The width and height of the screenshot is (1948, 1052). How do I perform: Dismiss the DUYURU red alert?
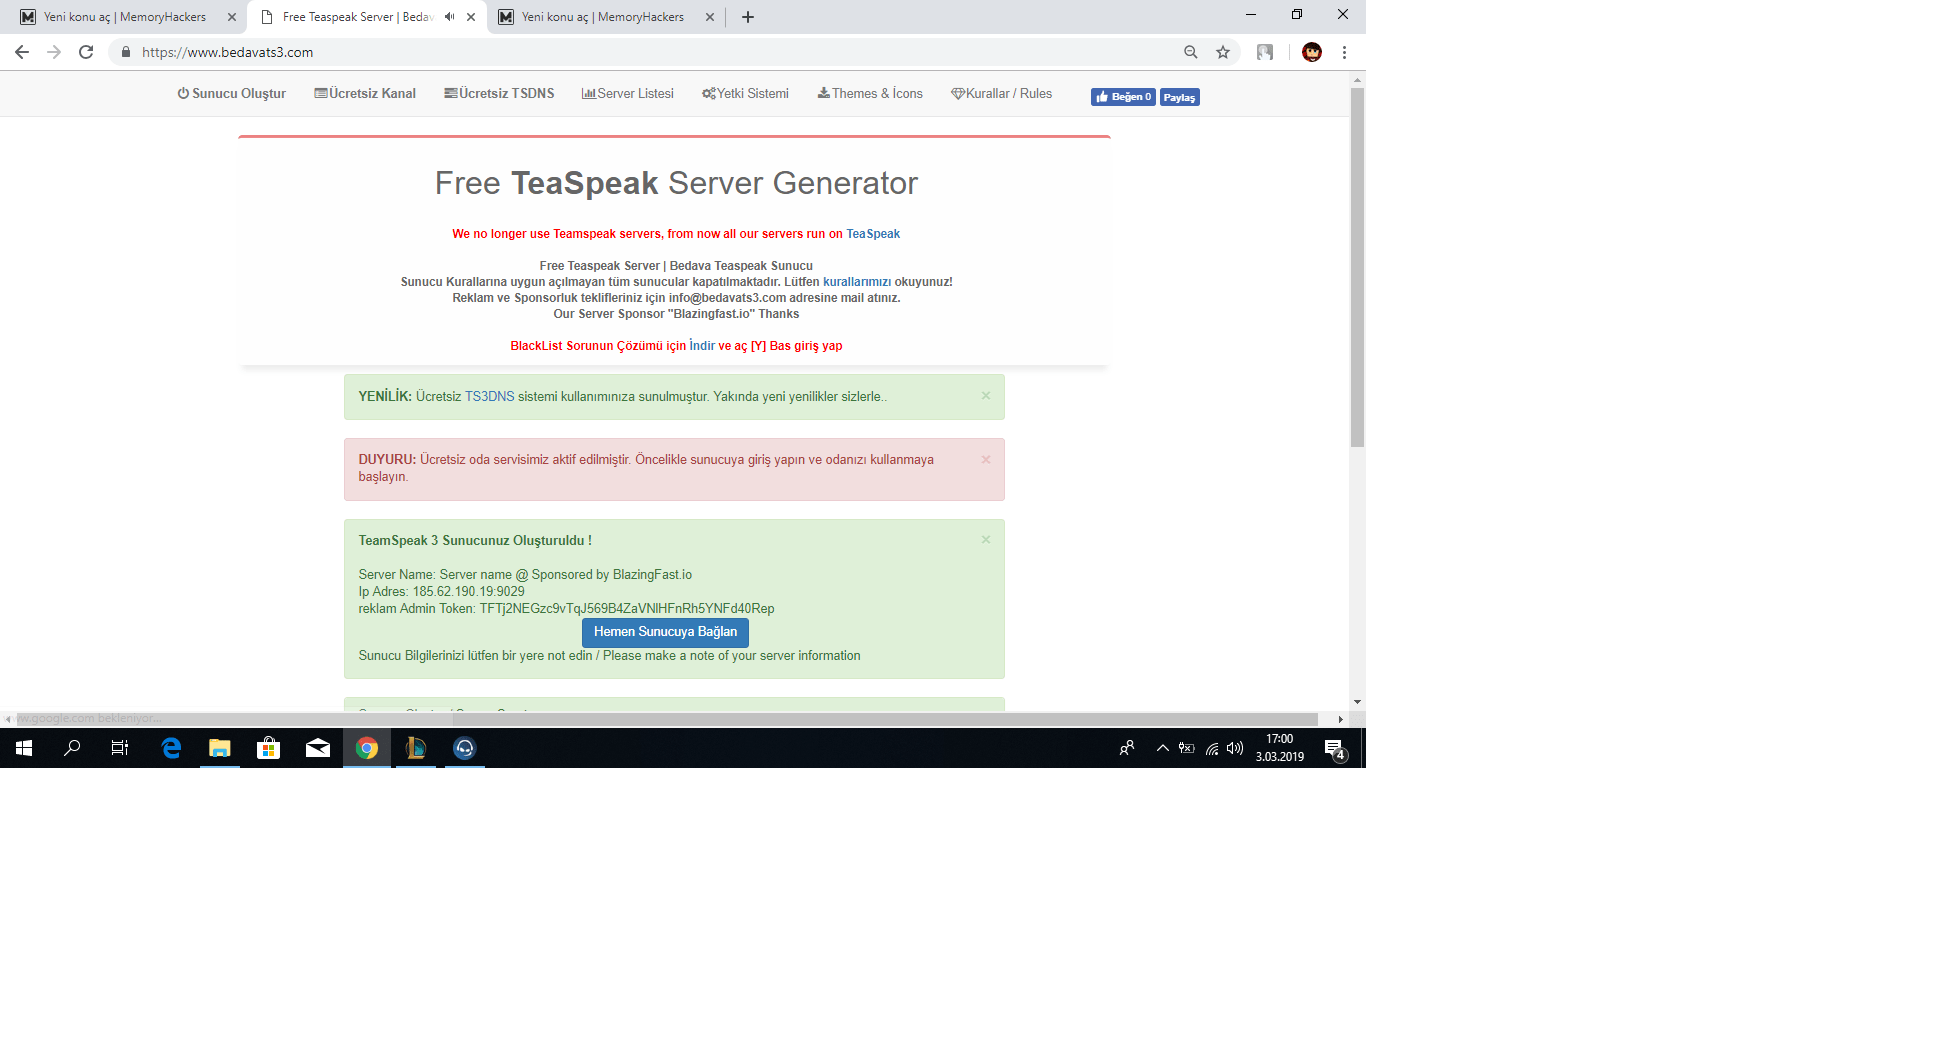[x=986, y=460]
